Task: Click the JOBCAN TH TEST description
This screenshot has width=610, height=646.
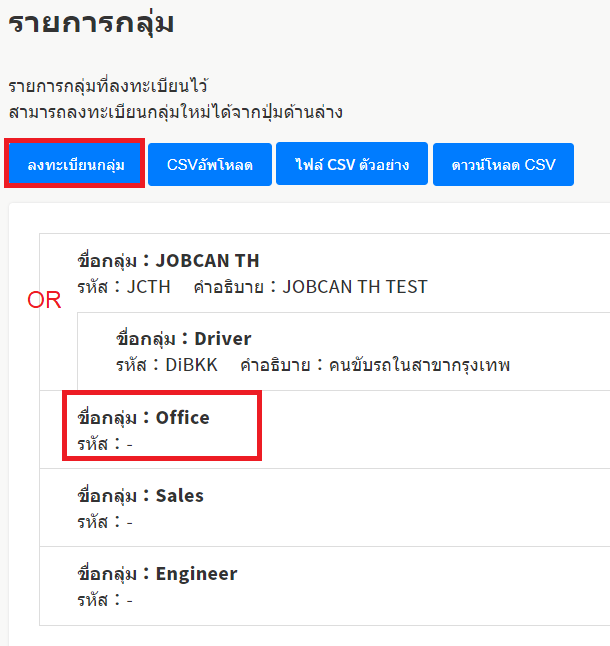Action: 354,287
